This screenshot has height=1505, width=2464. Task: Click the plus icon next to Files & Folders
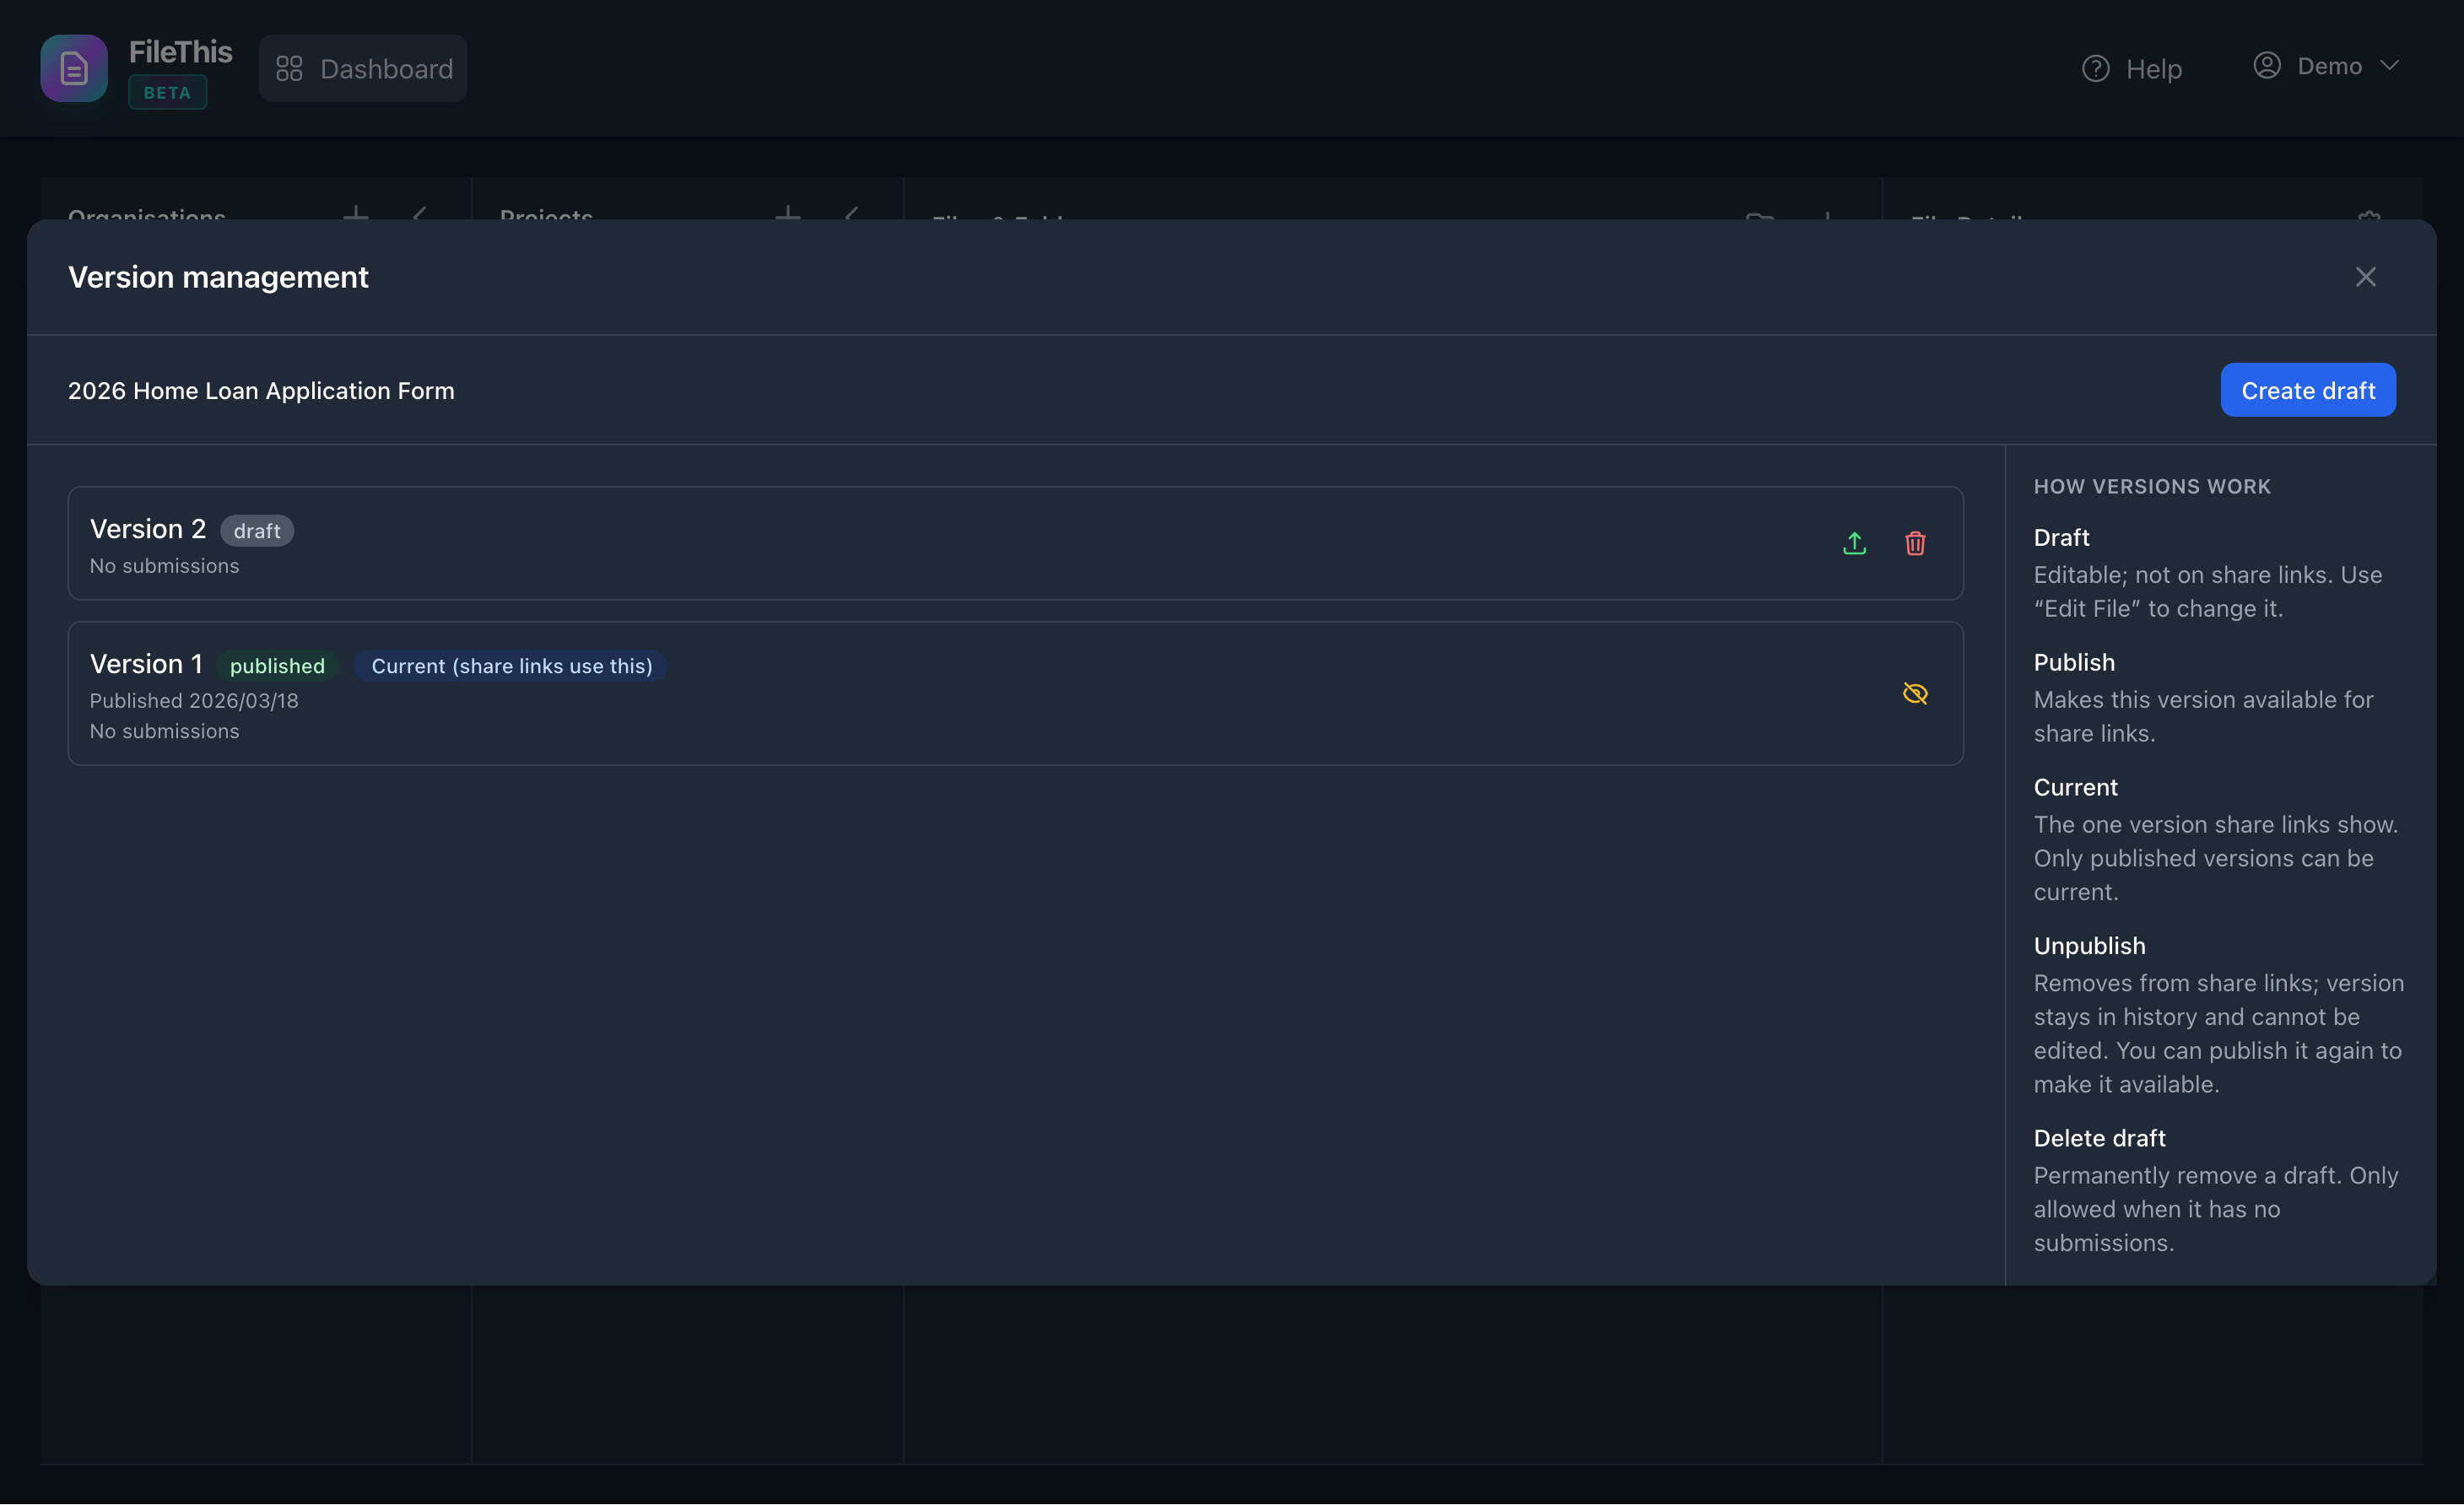(x=1827, y=222)
